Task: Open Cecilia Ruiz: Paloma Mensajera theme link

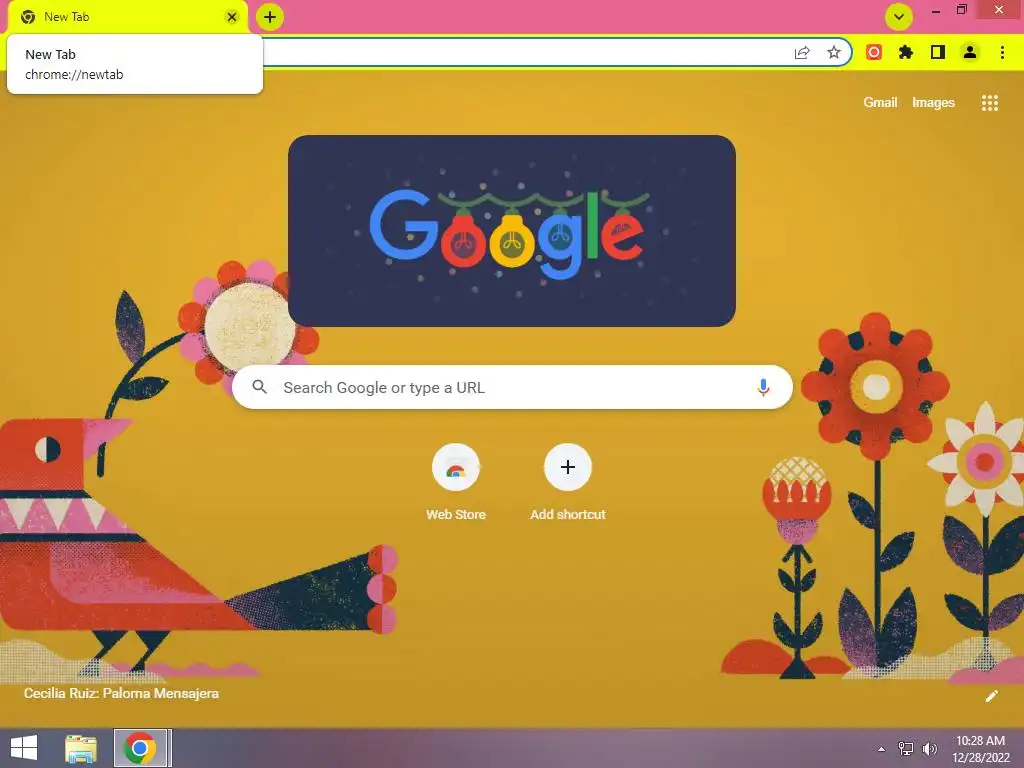Action: (x=121, y=693)
